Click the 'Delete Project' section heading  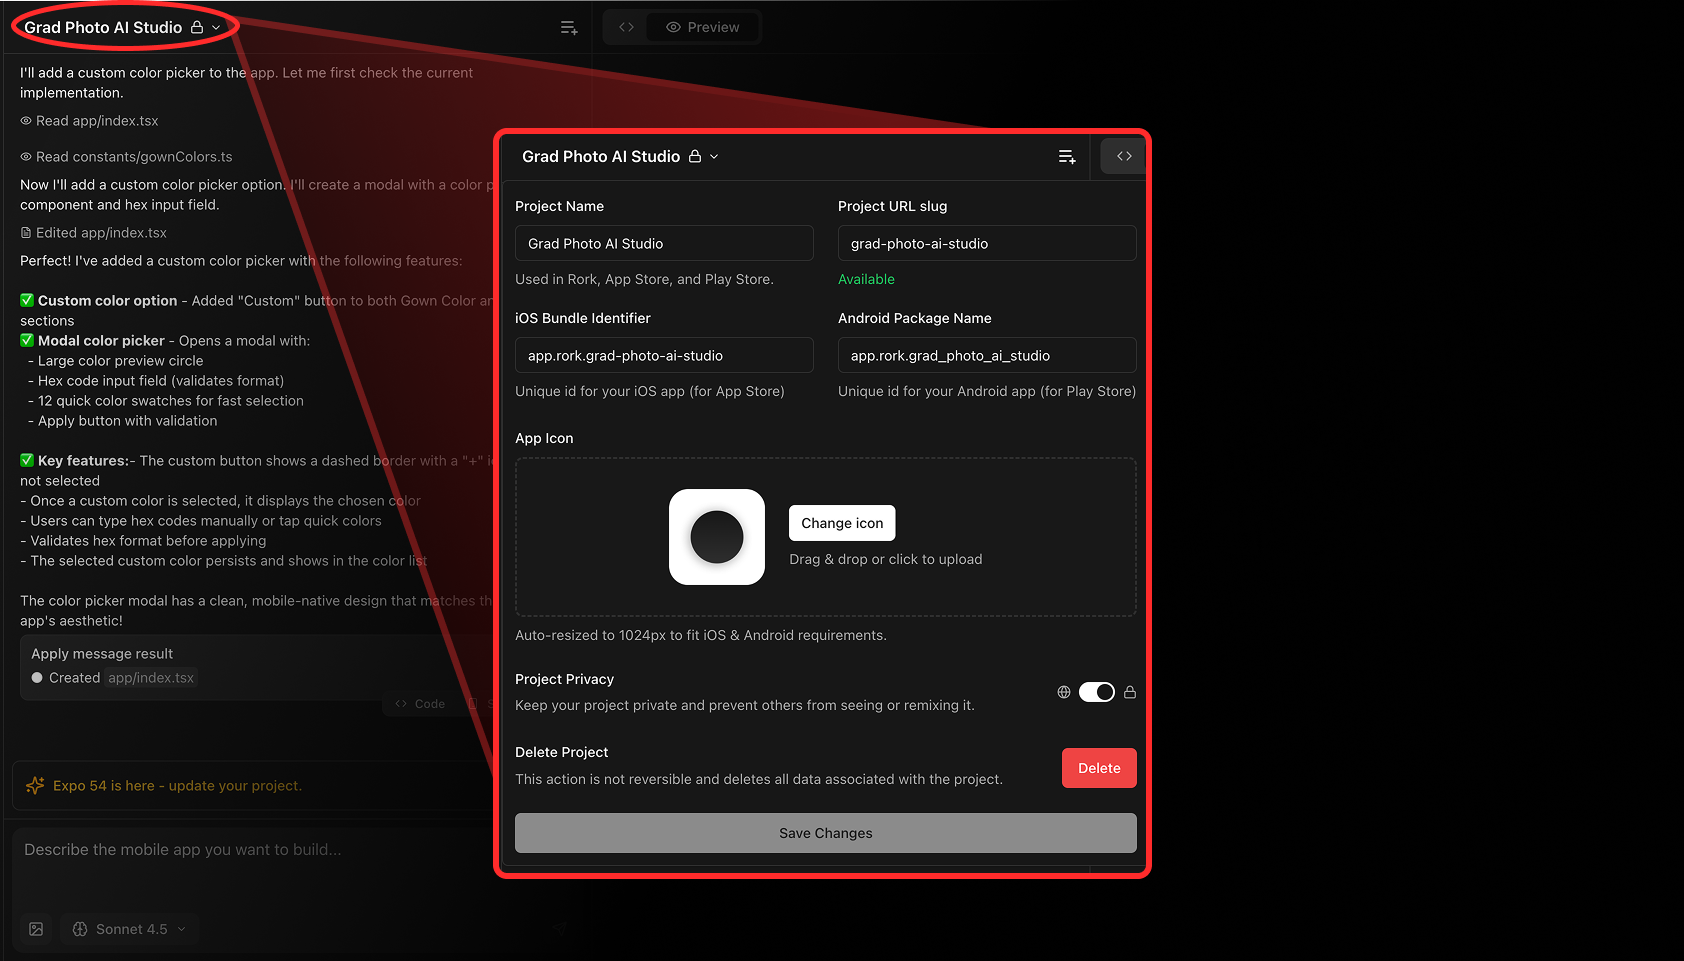[561, 752]
